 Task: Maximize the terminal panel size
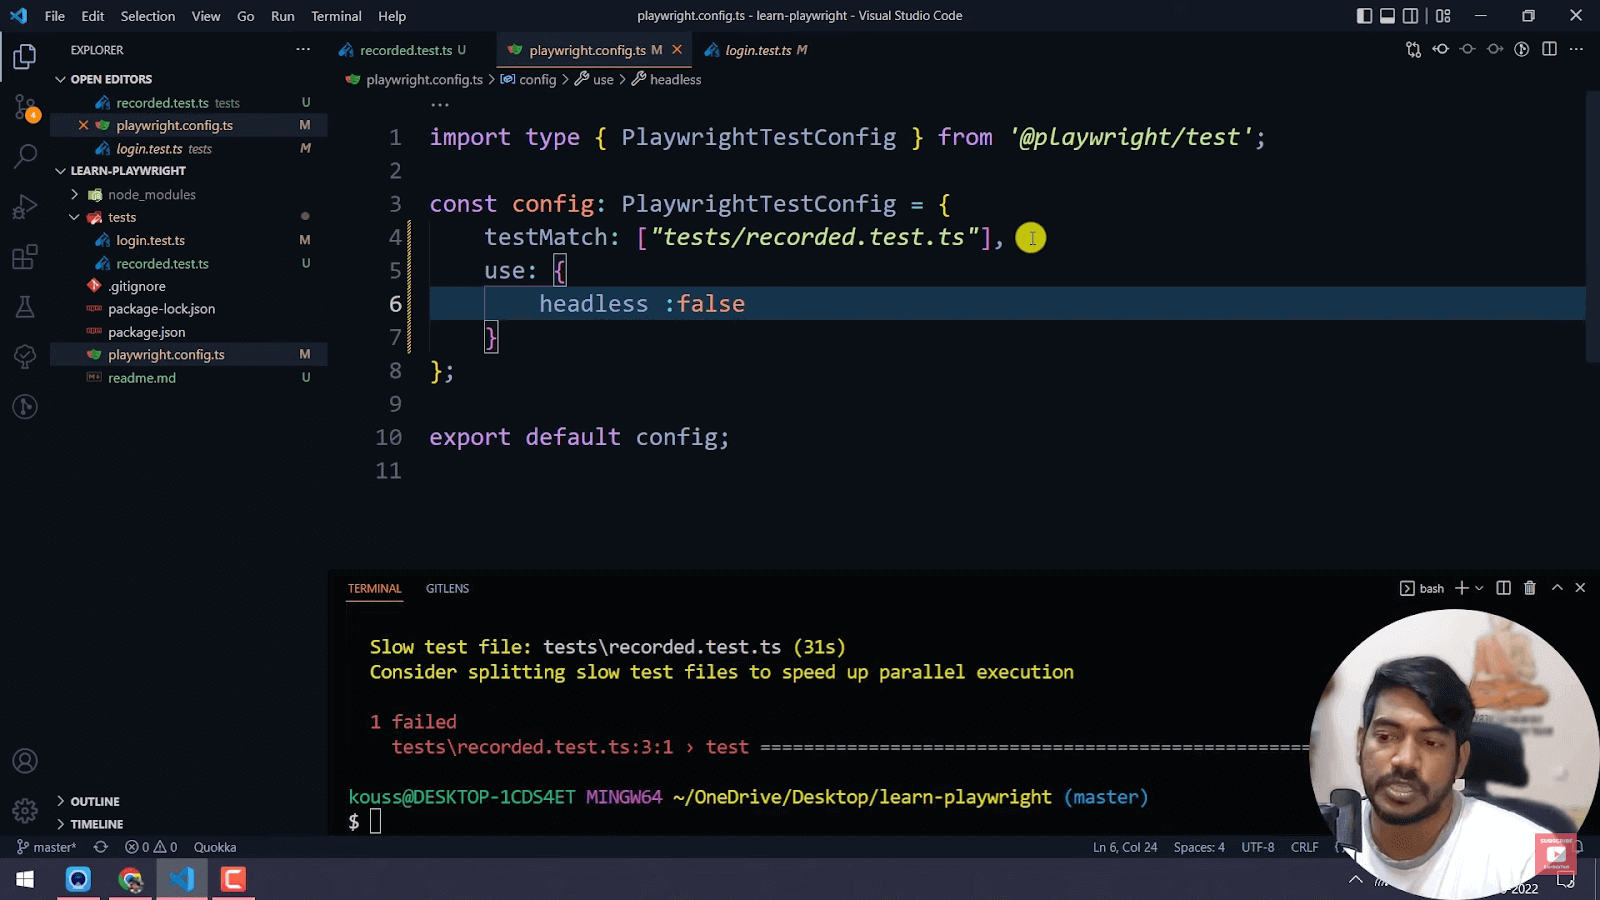point(1557,588)
